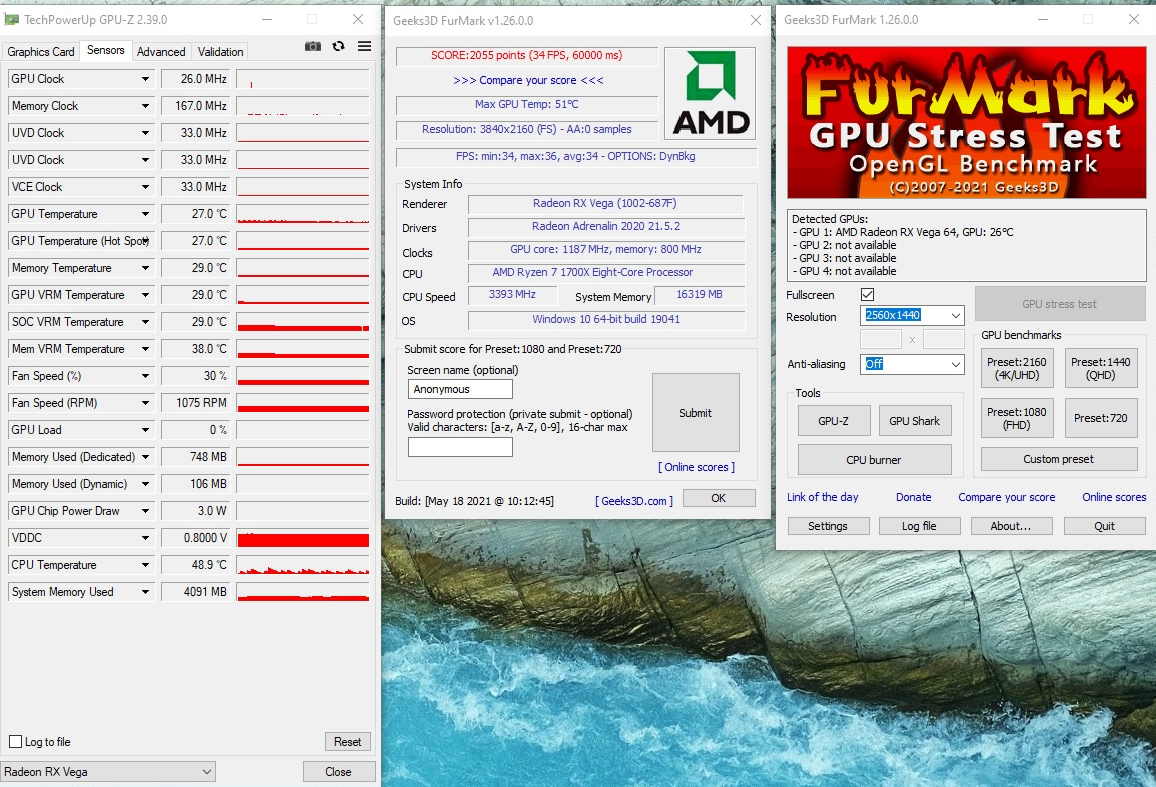Click the Close button in GPU-Z
Screen dimensions: 1156x787
tap(338, 772)
